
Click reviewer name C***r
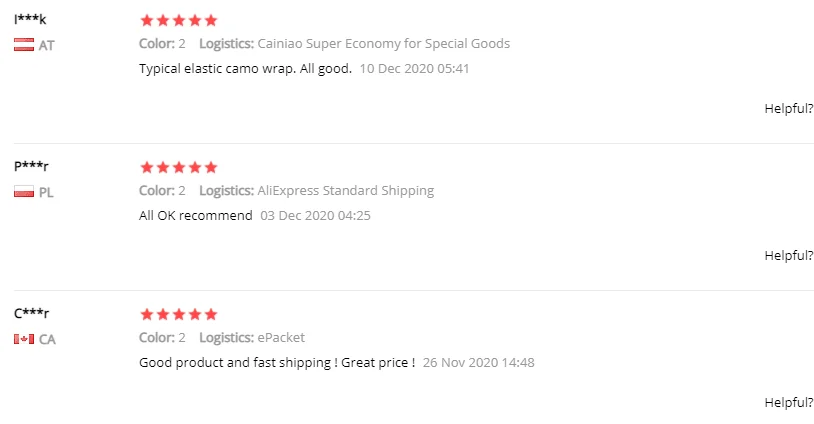click(x=31, y=313)
